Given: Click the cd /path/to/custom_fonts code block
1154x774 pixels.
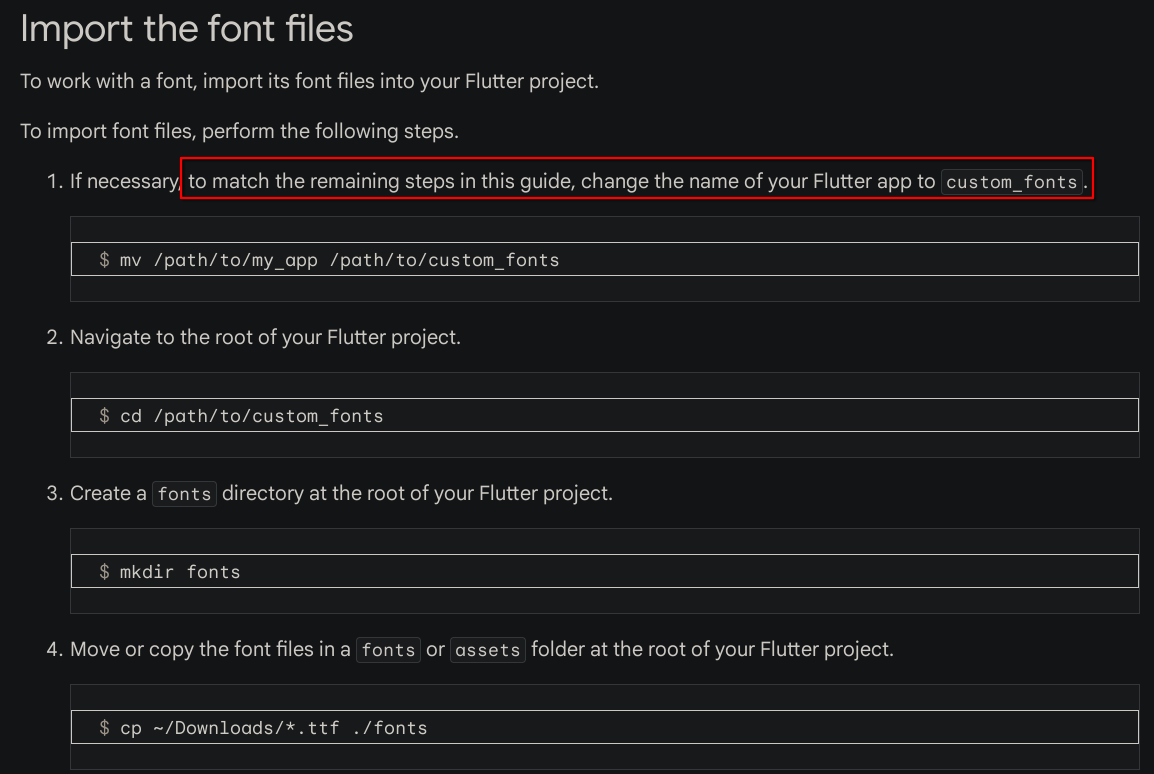Looking at the screenshot, I should click(x=604, y=415).
